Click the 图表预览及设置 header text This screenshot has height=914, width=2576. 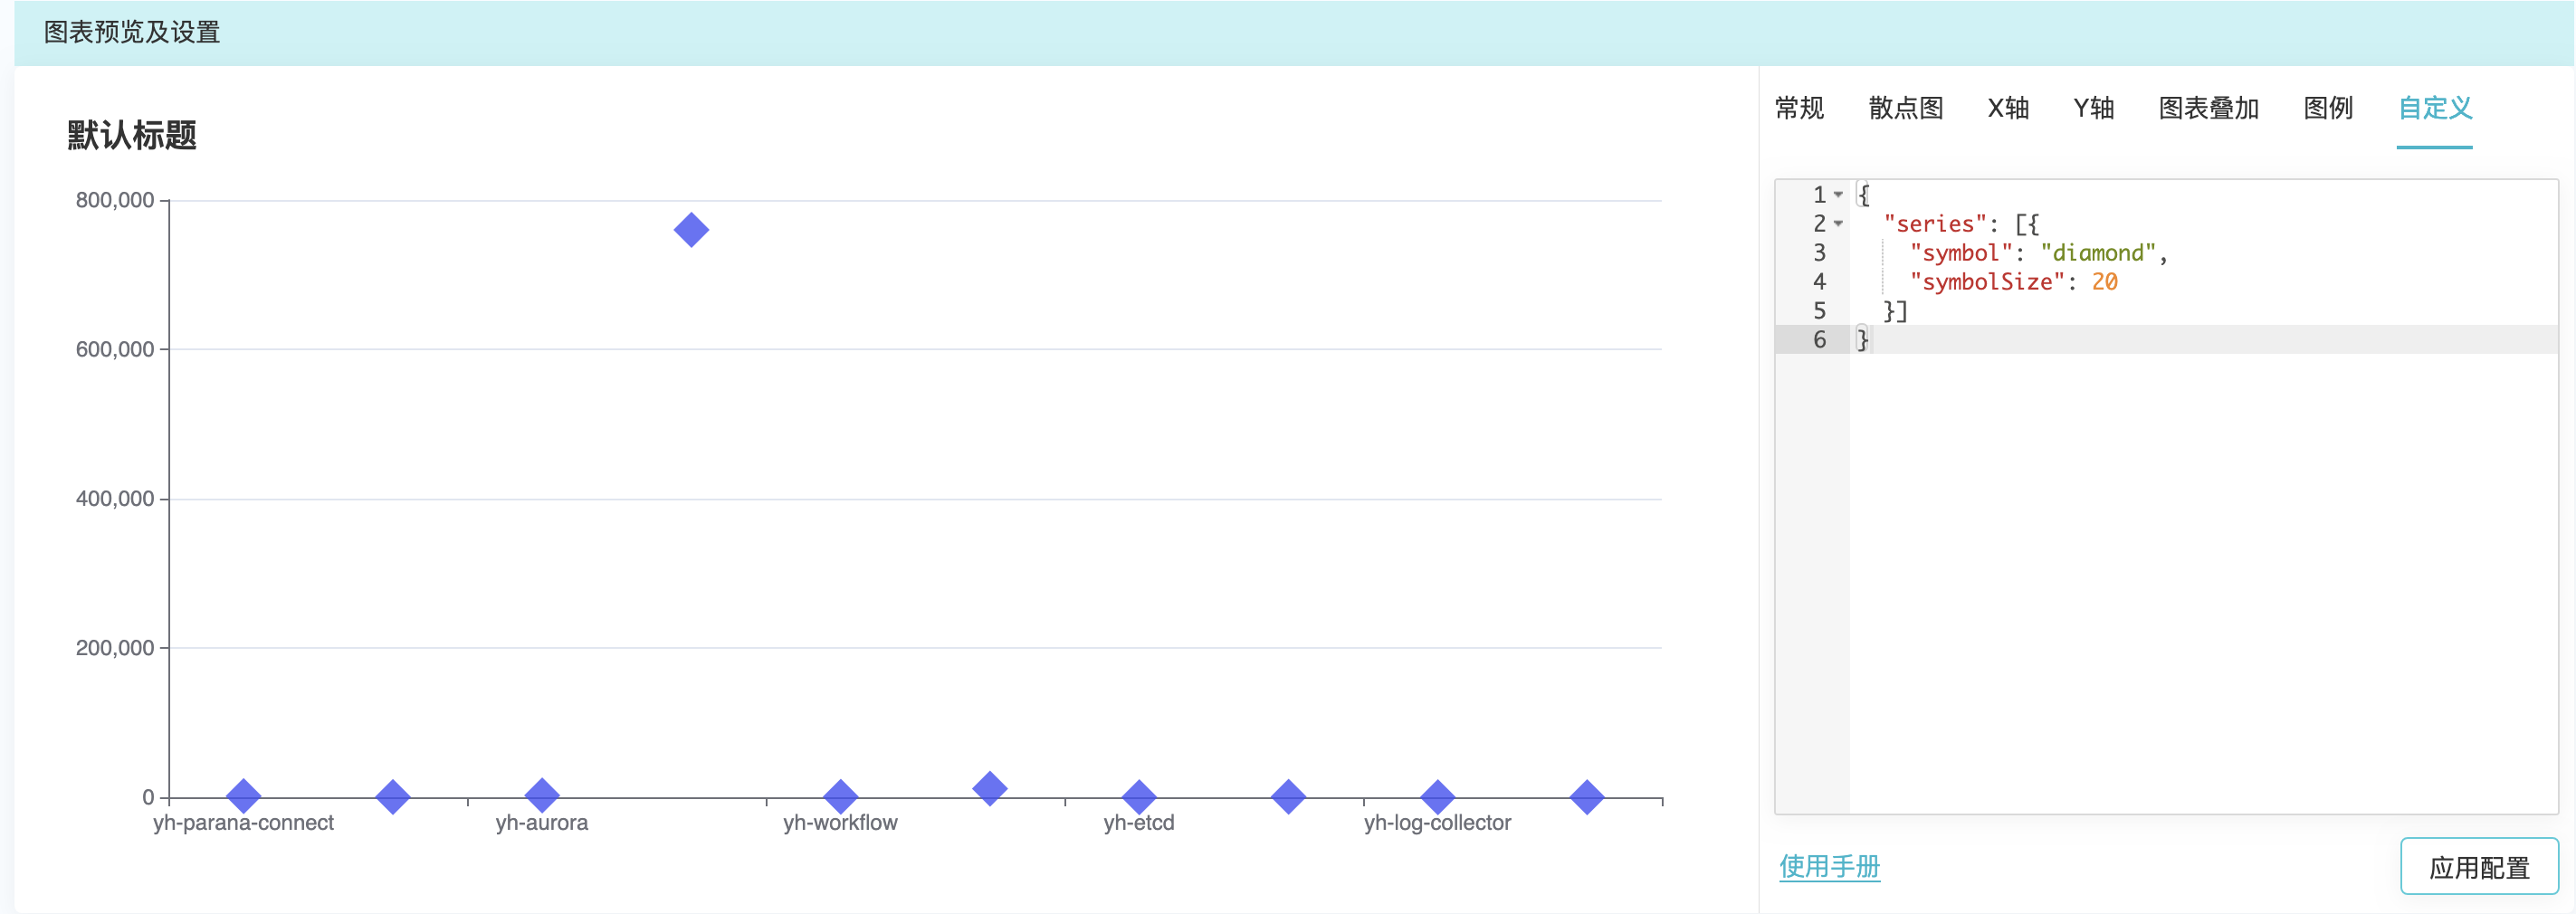click(x=131, y=32)
